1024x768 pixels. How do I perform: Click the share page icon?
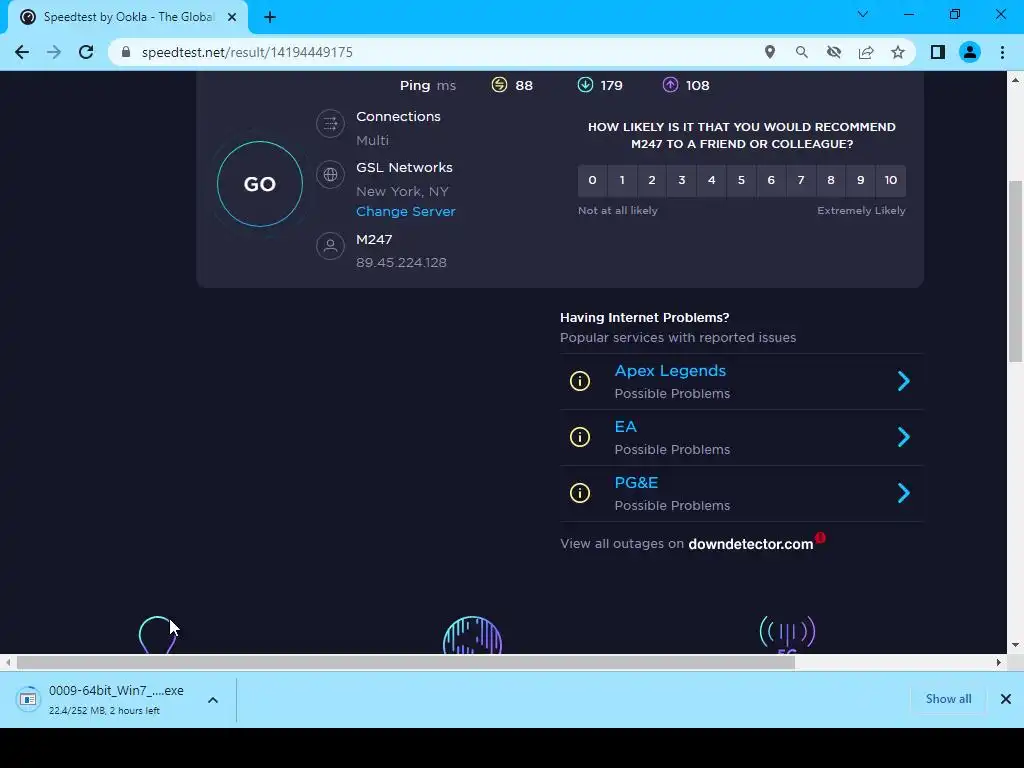[x=866, y=52]
